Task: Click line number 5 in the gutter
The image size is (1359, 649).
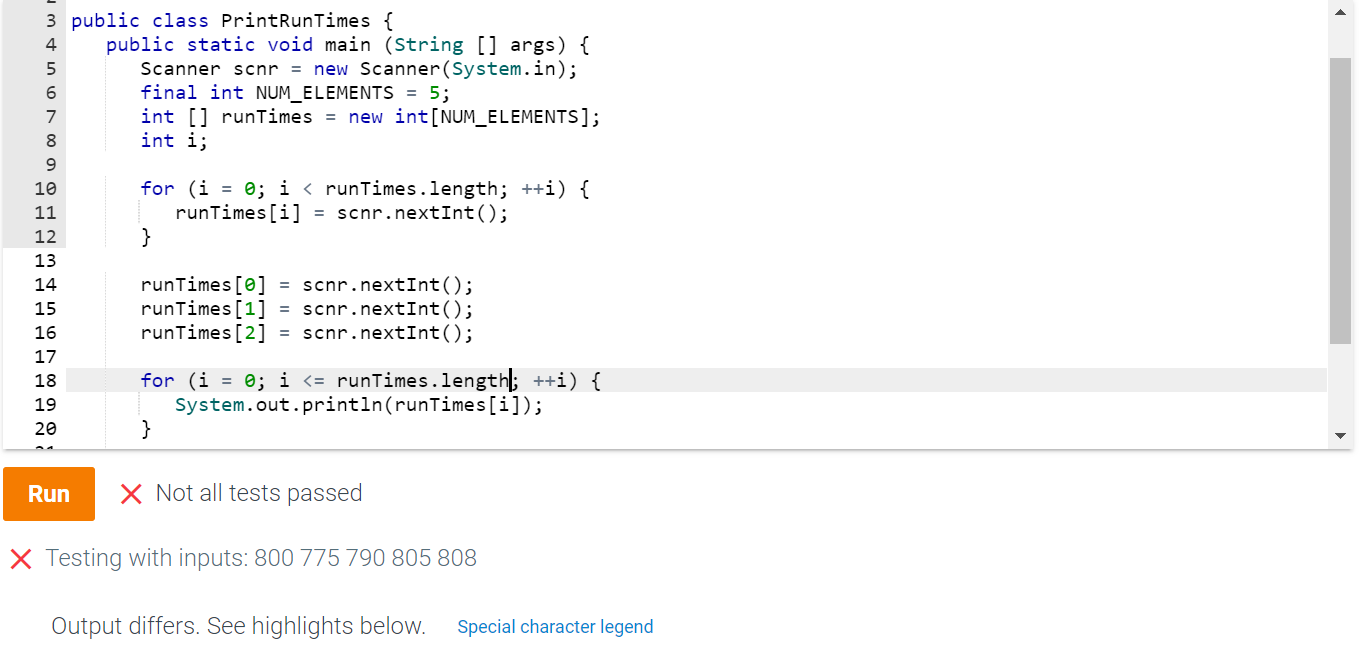Action: (x=45, y=68)
